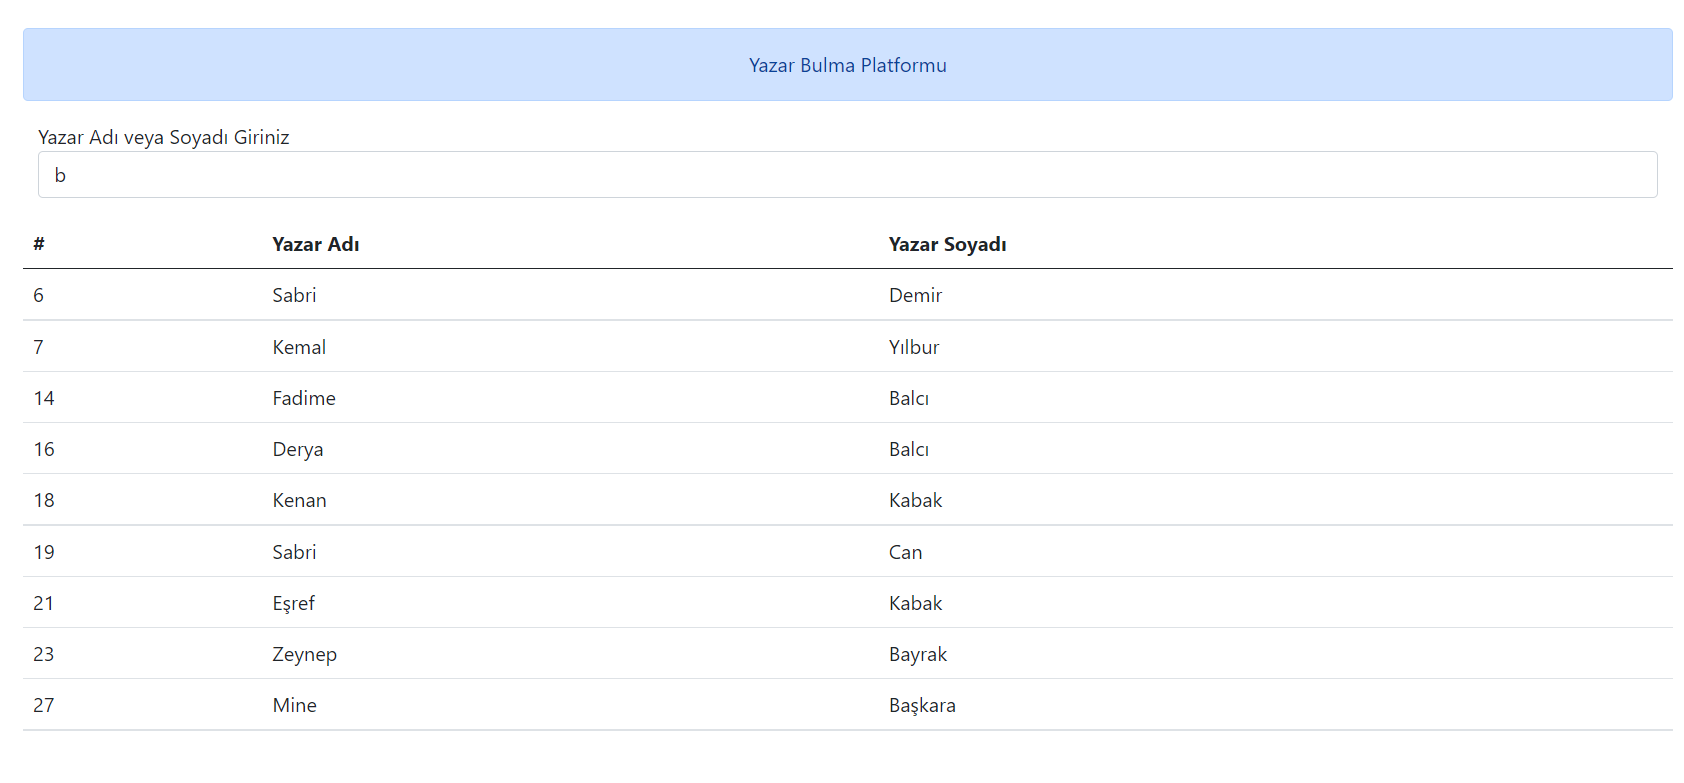This screenshot has height=783, width=1684.
Task: Select the name Kenan in the table
Action: click(299, 500)
